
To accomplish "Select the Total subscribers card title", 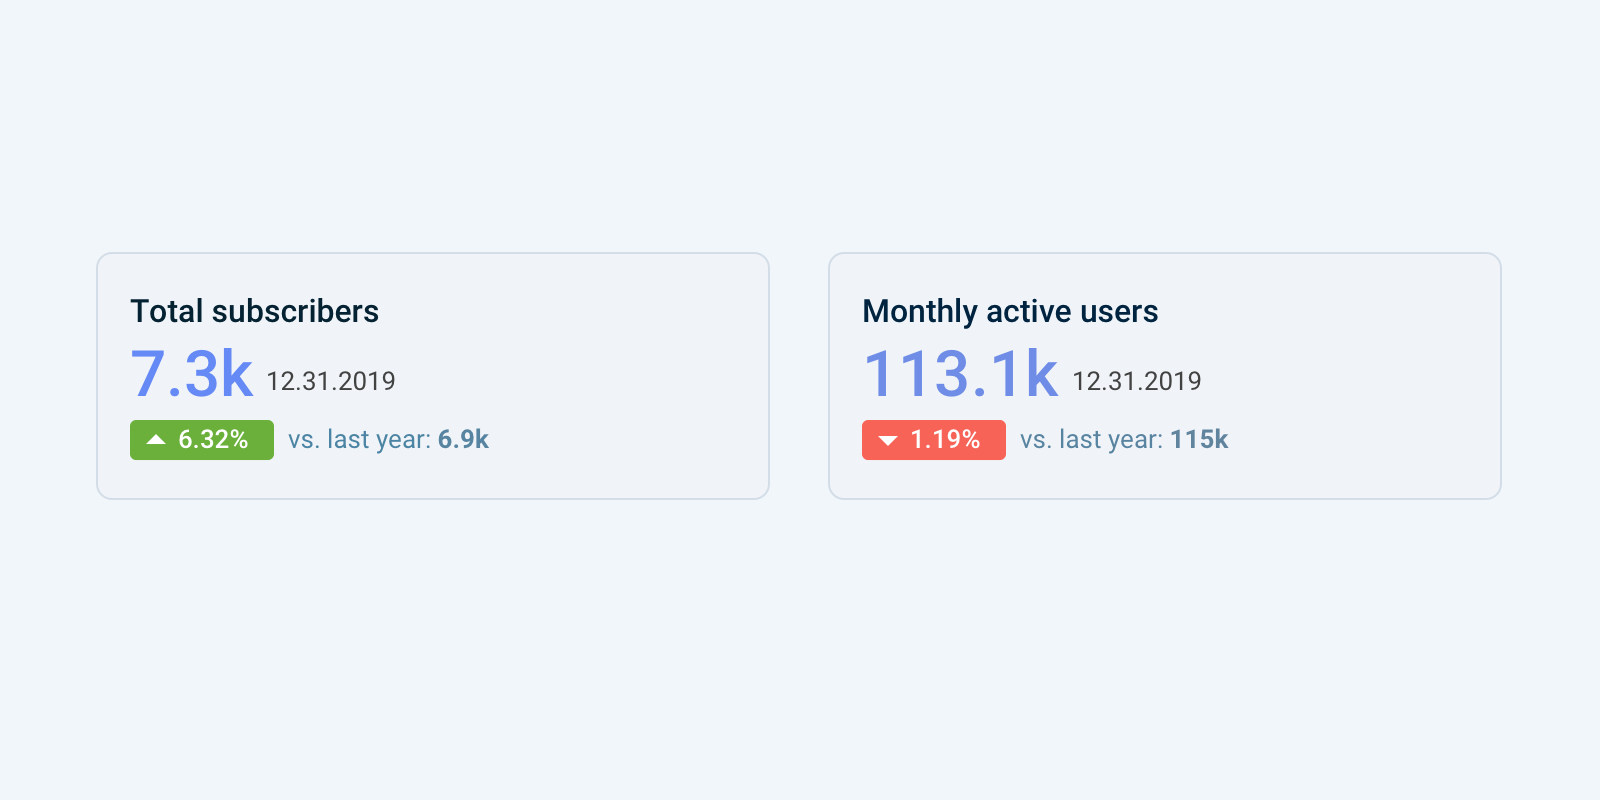I will [255, 311].
